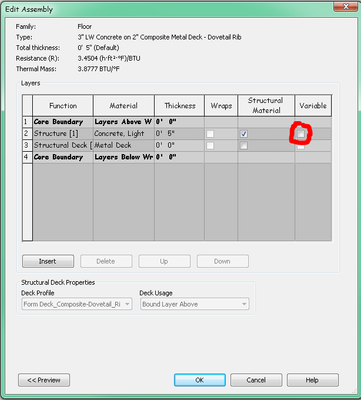Click the Insert button
The height and width of the screenshot is (400, 361).
pos(48,261)
